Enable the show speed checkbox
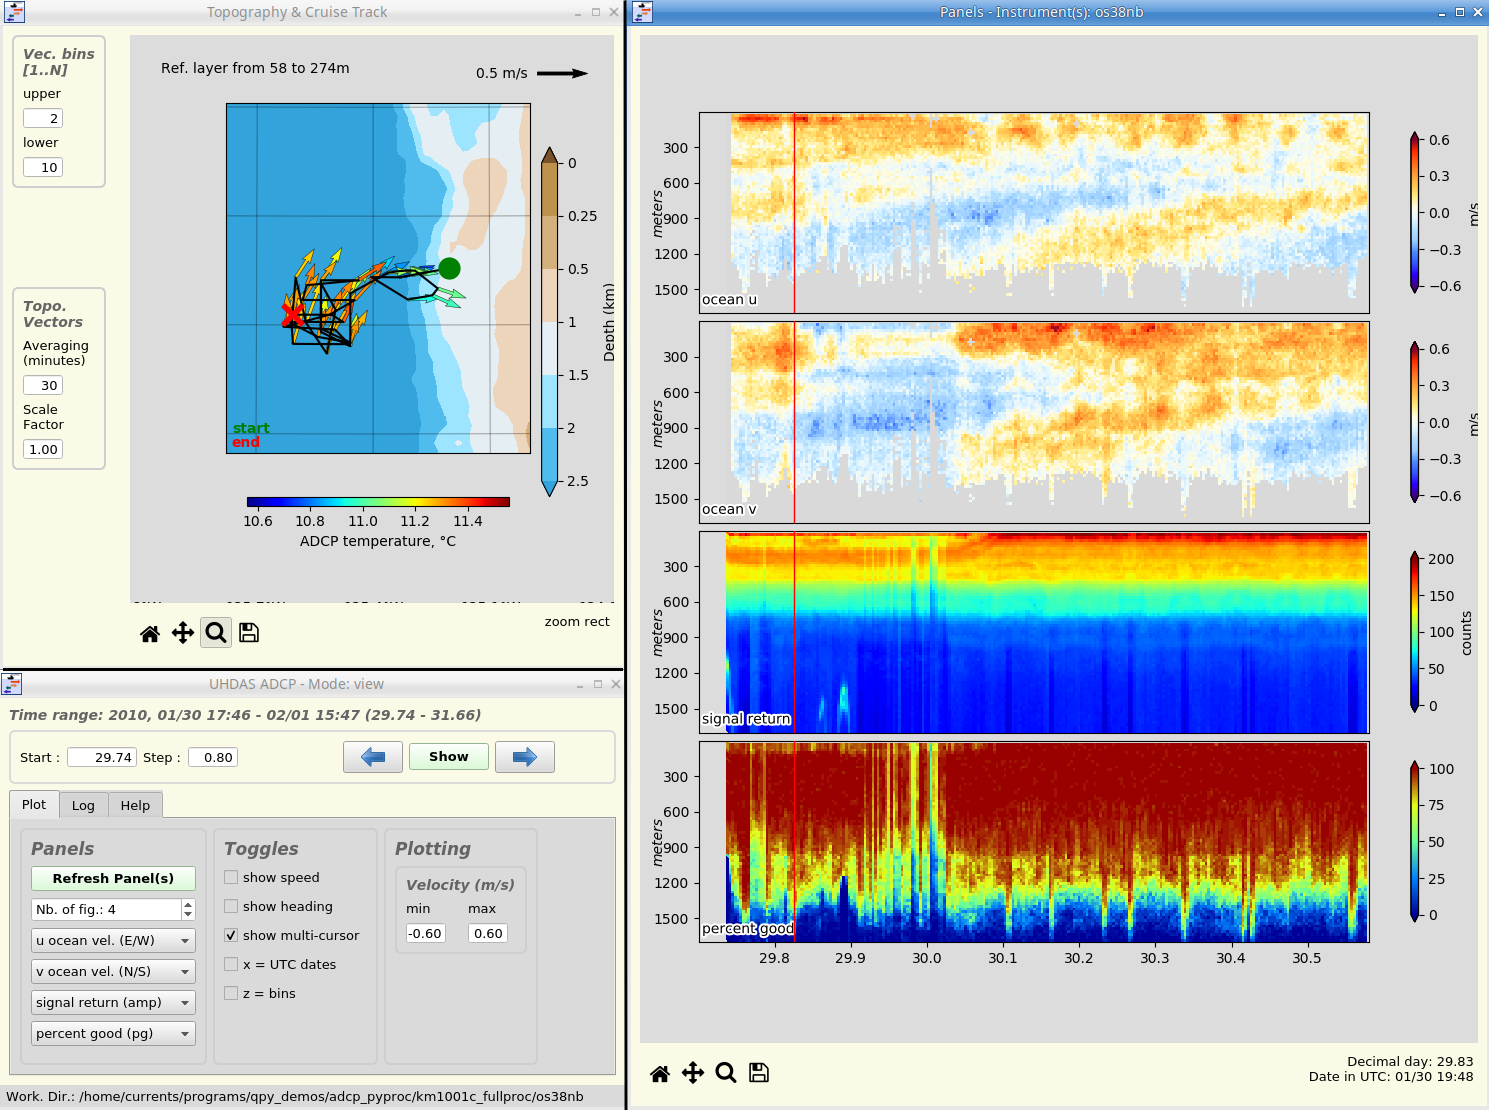Viewport: 1489px width, 1110px height. click(x=231, y=877)
